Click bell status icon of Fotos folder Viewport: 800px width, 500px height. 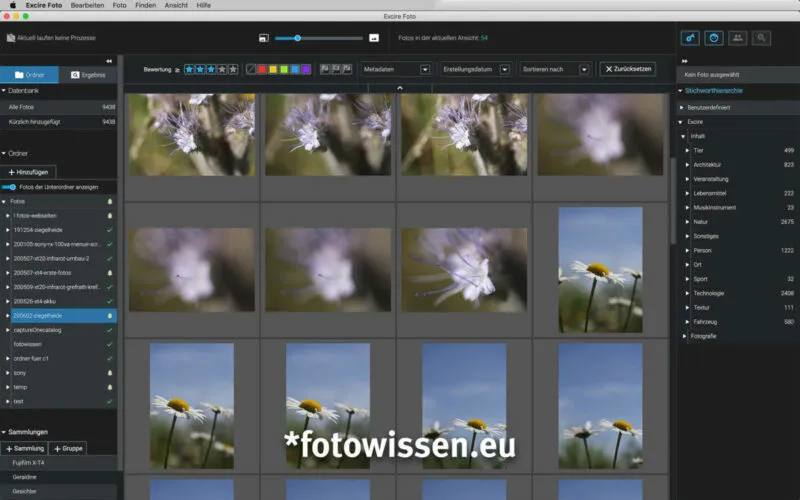pos(109,202)
